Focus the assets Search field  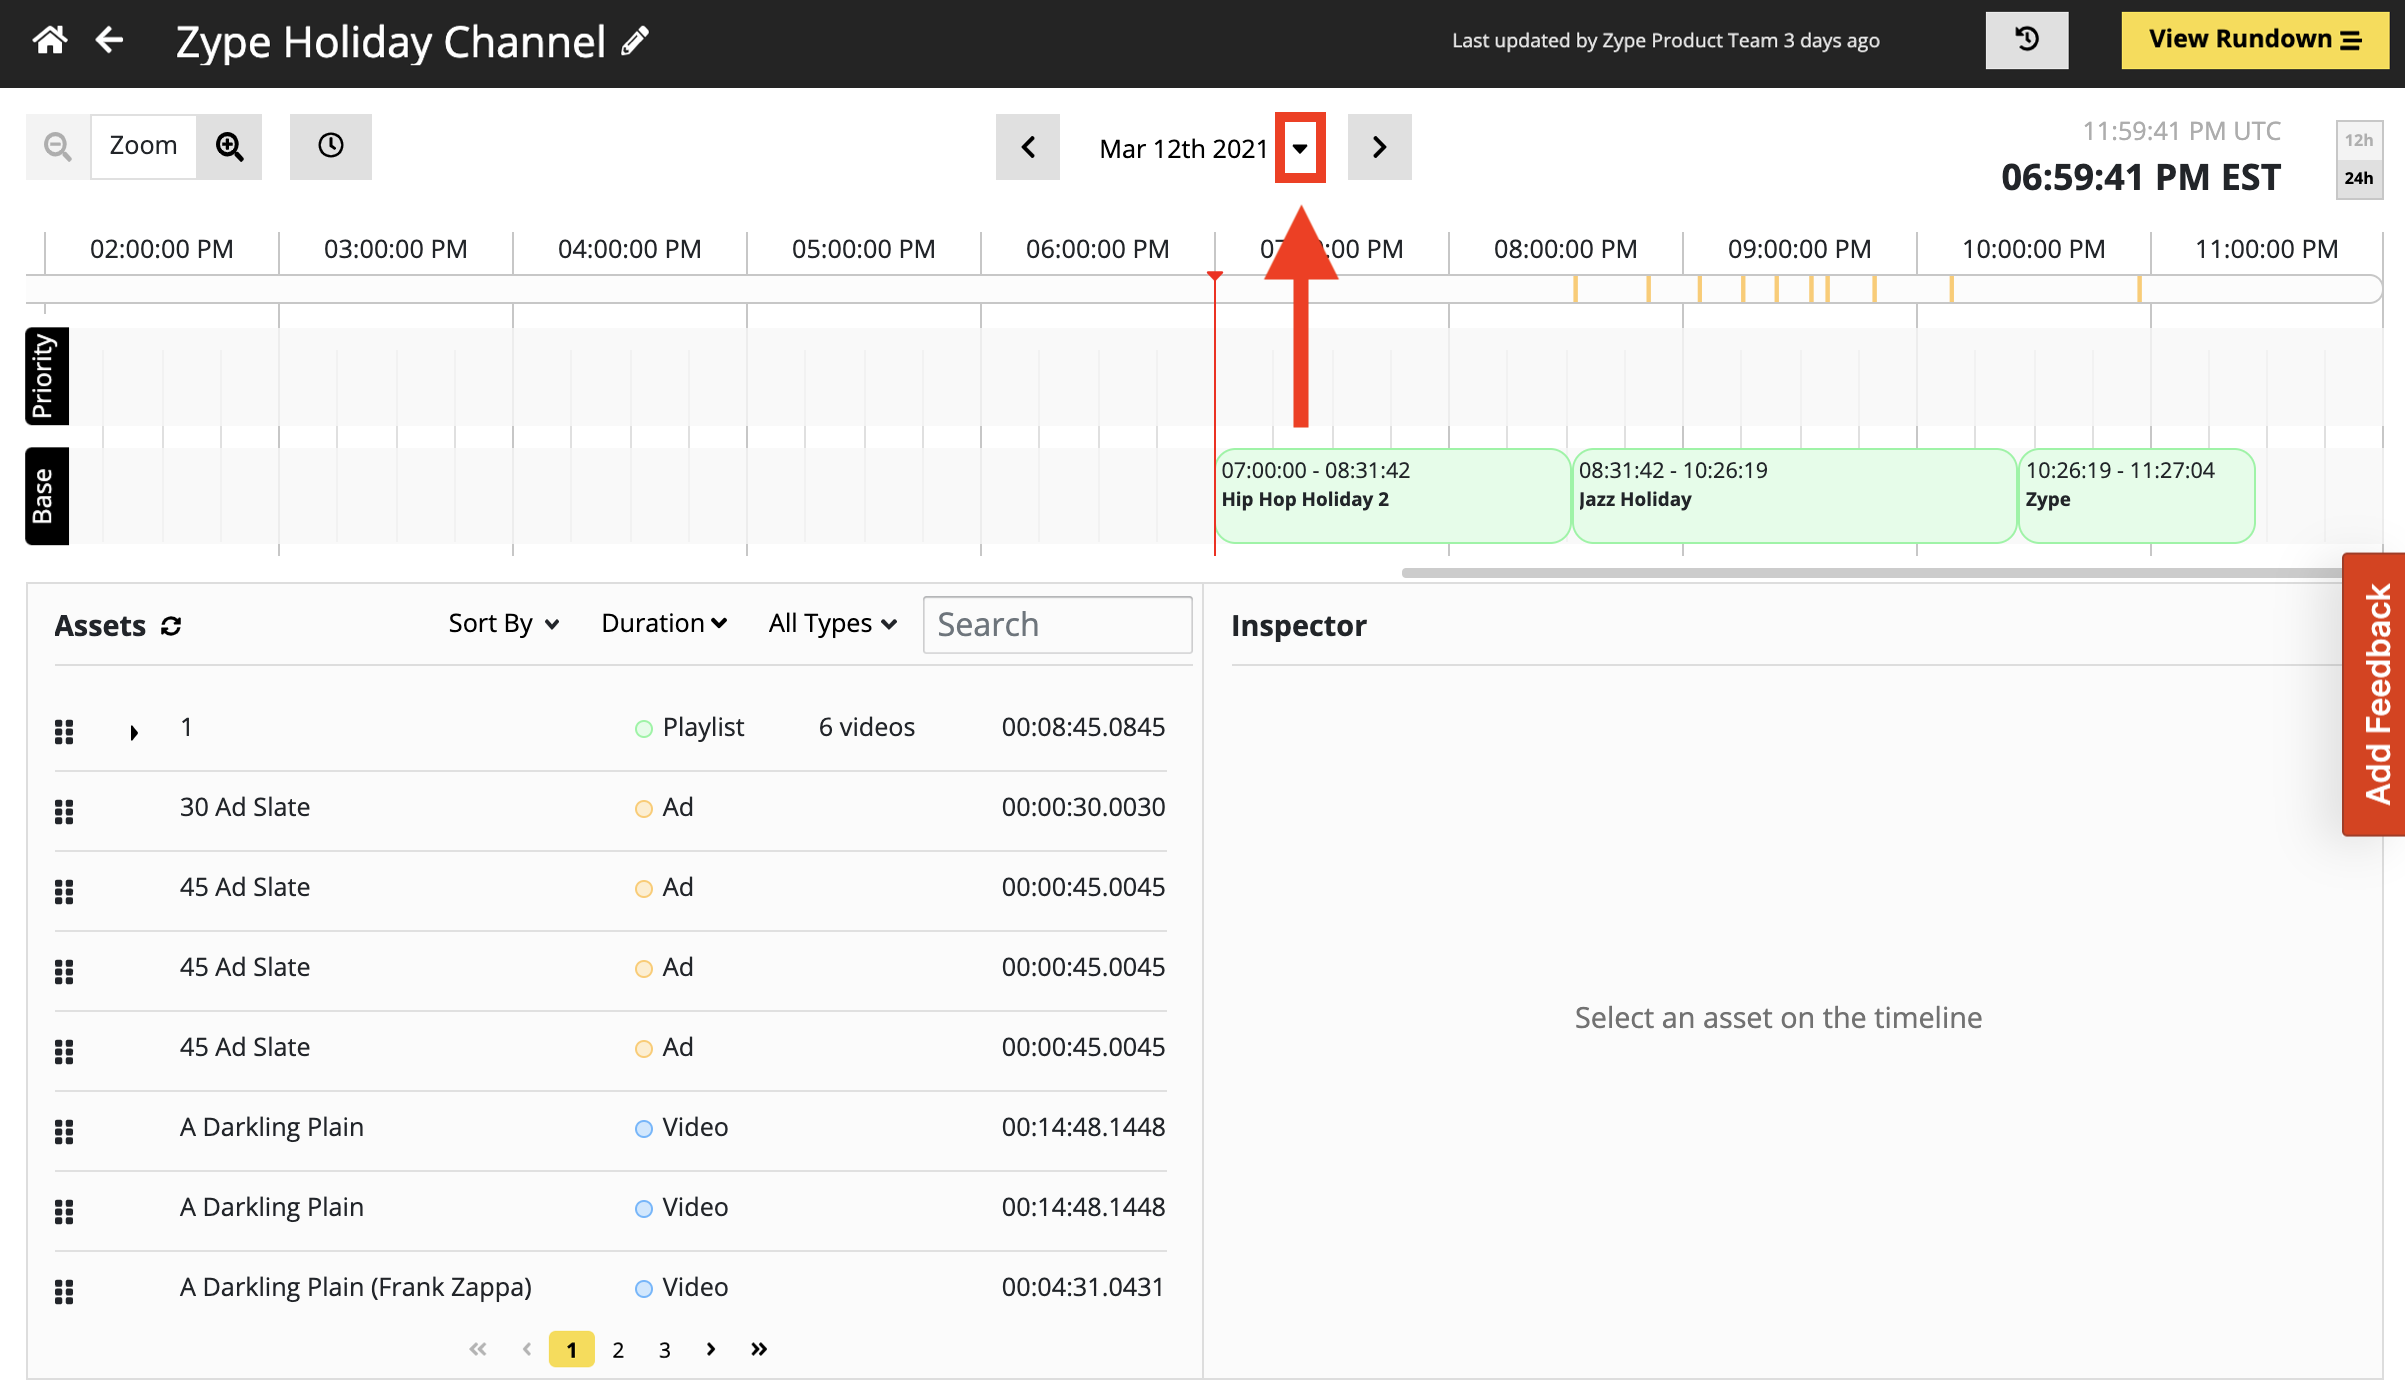pyautogui.click(x=1057, y=625)
